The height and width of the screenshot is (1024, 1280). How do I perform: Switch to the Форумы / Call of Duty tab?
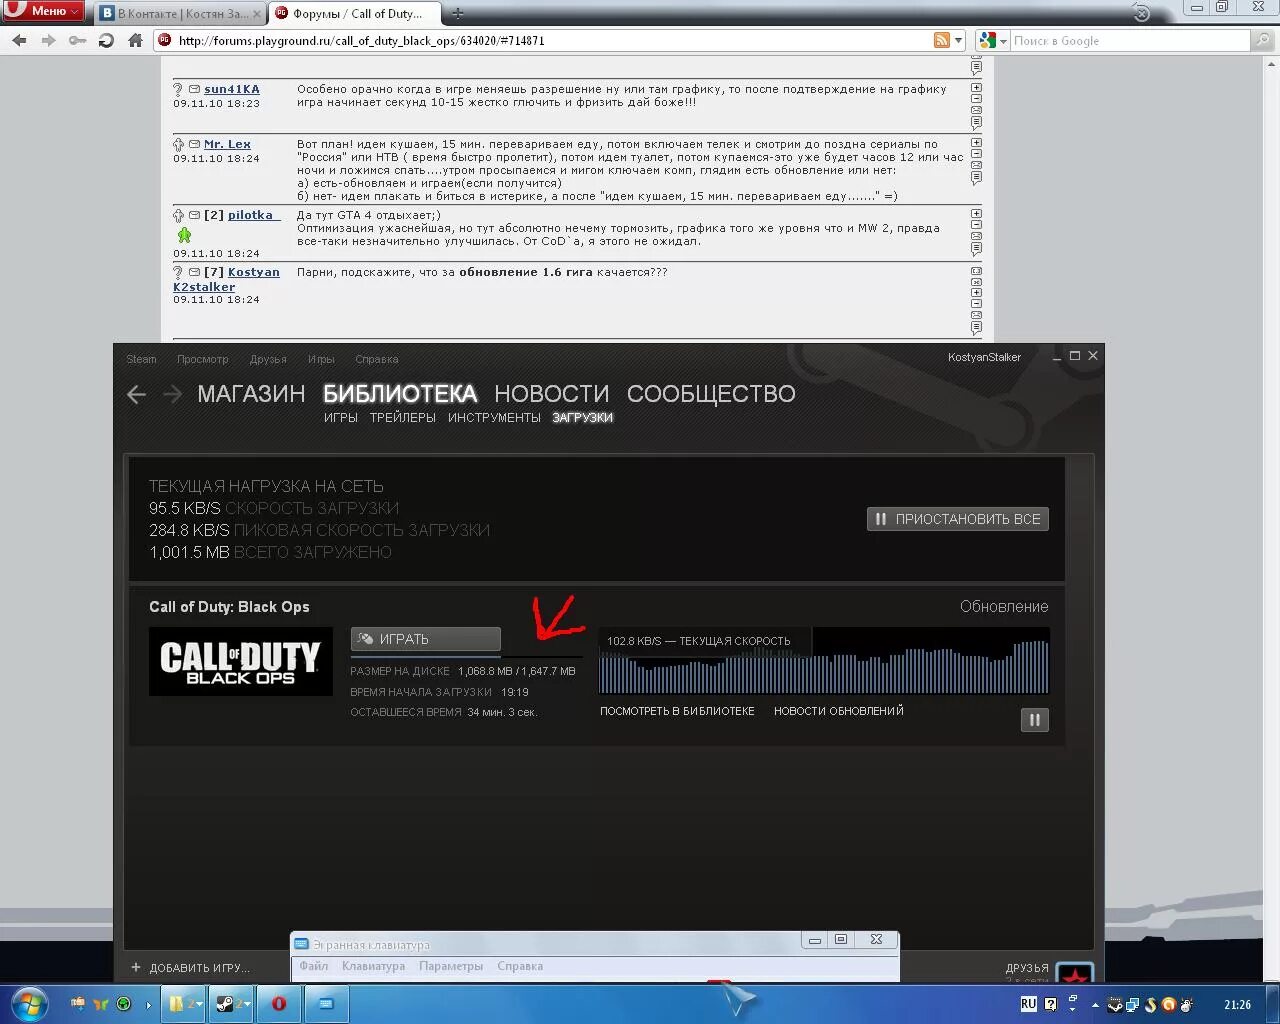[x=354, y=14]
